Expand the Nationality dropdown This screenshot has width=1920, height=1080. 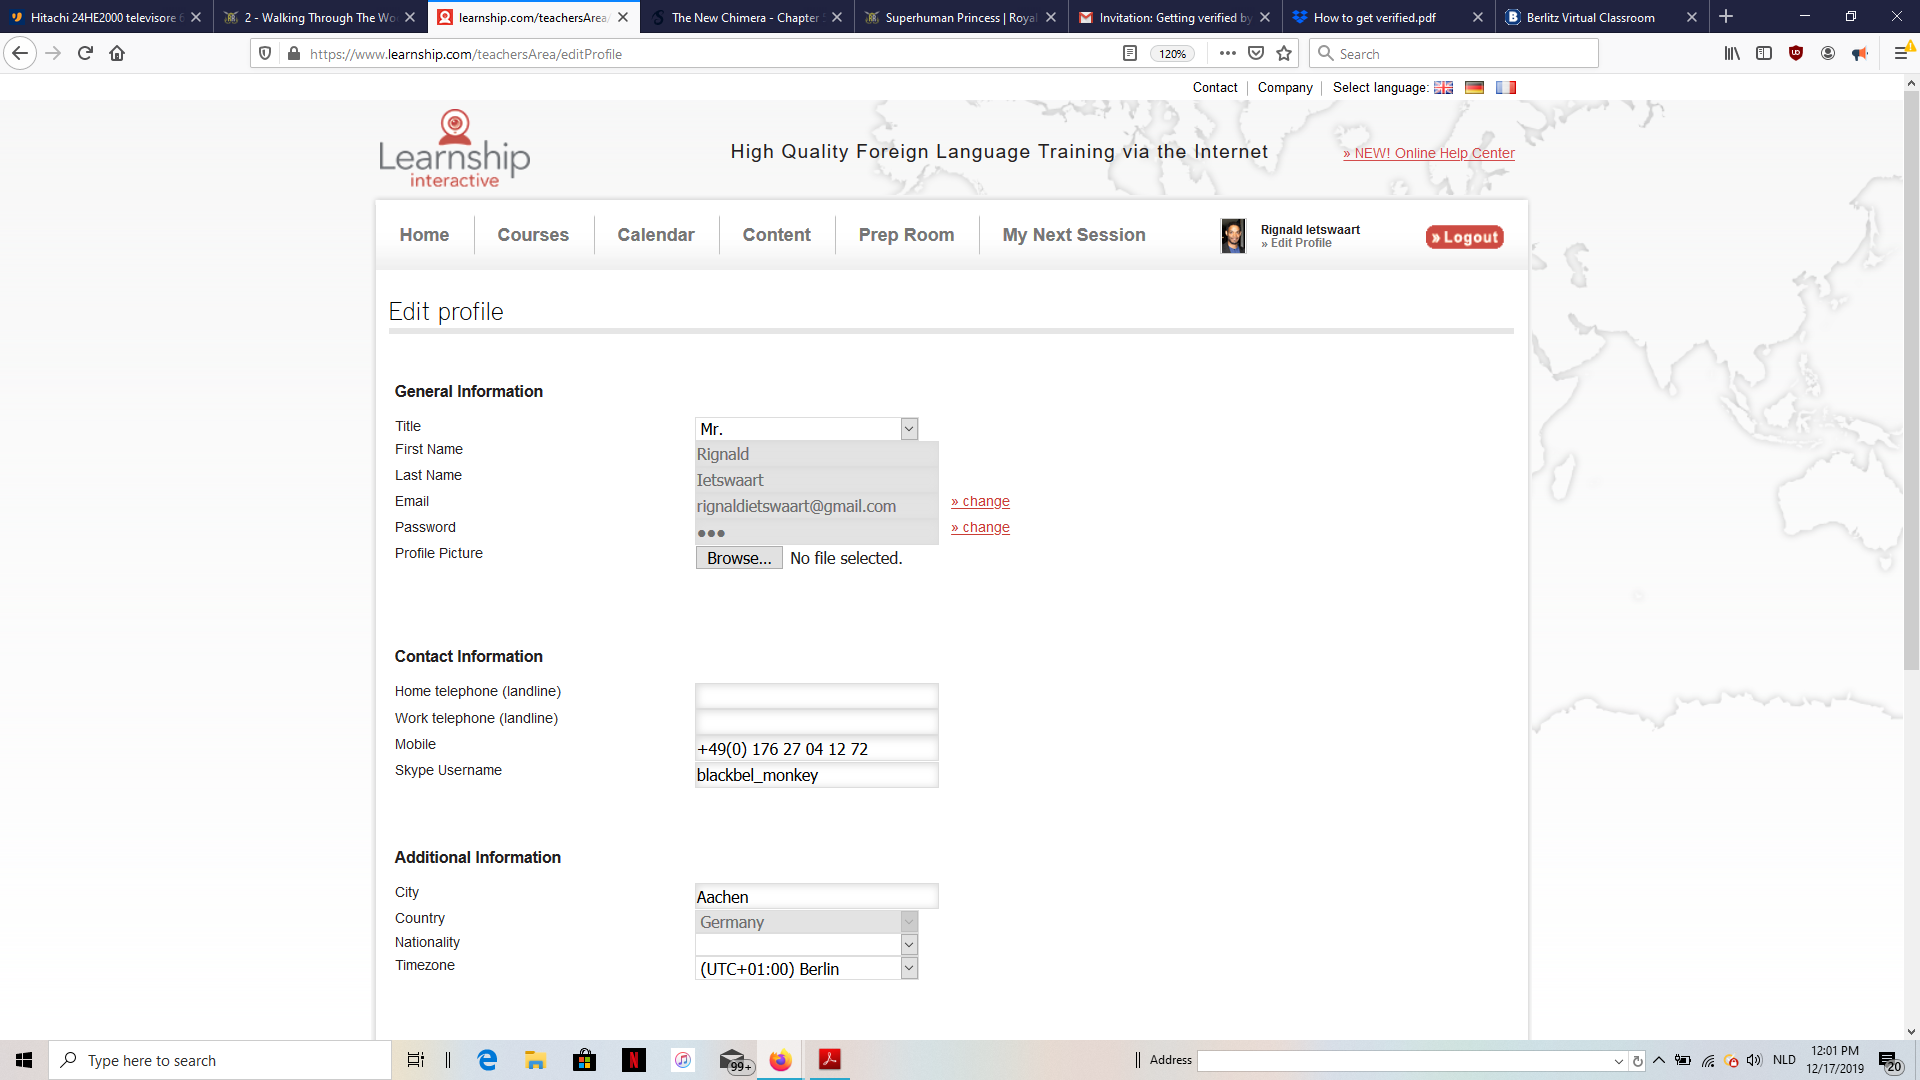pyautogui.click(x=806, y=944)
